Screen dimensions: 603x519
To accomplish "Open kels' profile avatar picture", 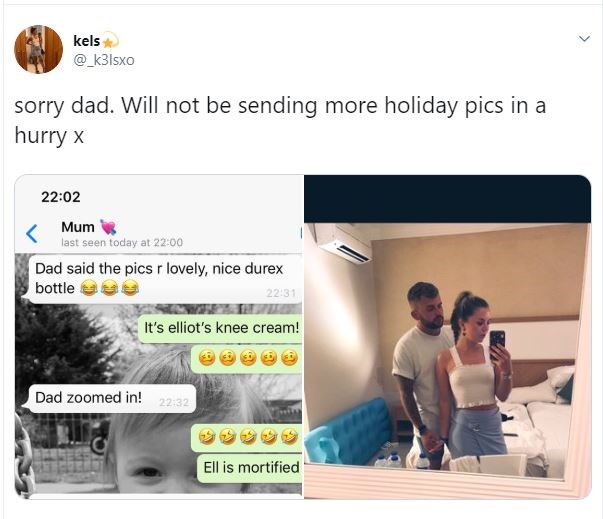I will [38, 49].
